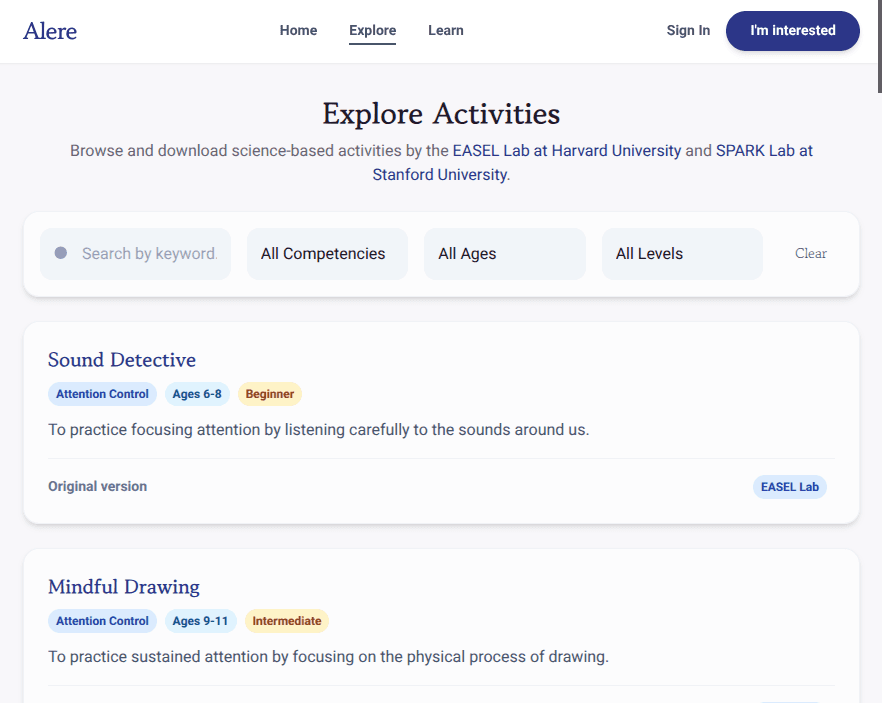Click the Alere logo
882x703 pixels.
pyautogui.click(x=50, y=31)
